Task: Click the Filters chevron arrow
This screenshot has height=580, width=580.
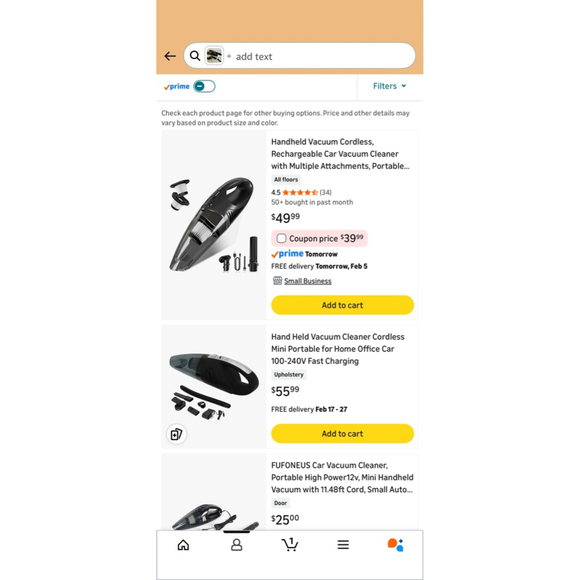Action: [x=404, y=86]
